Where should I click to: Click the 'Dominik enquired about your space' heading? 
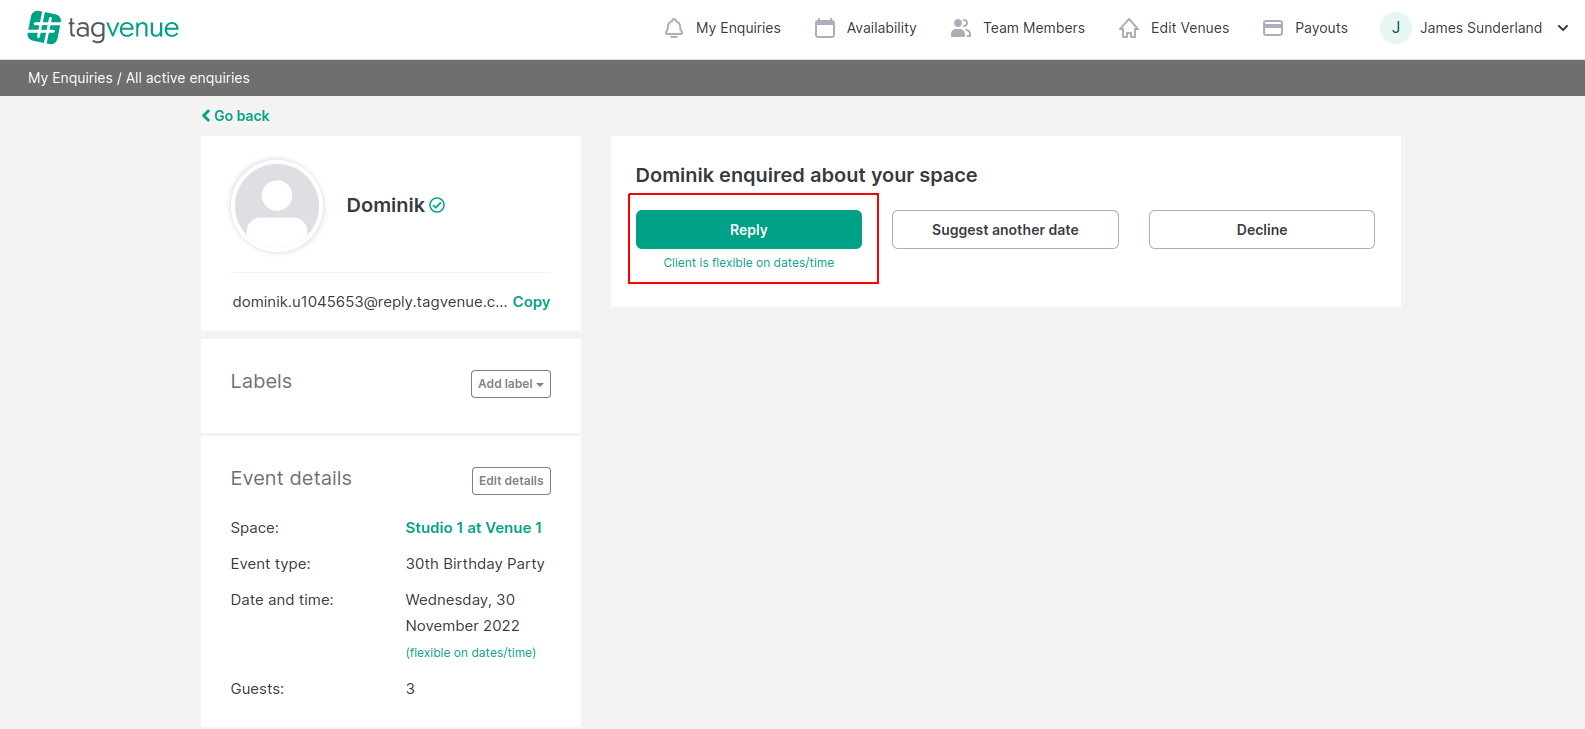coord(807,175)
